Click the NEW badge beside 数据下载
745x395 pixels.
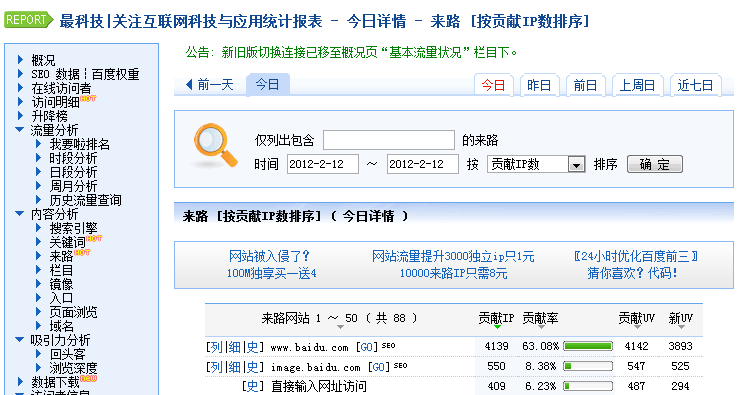pyautogui.click(x=88, y=378)
